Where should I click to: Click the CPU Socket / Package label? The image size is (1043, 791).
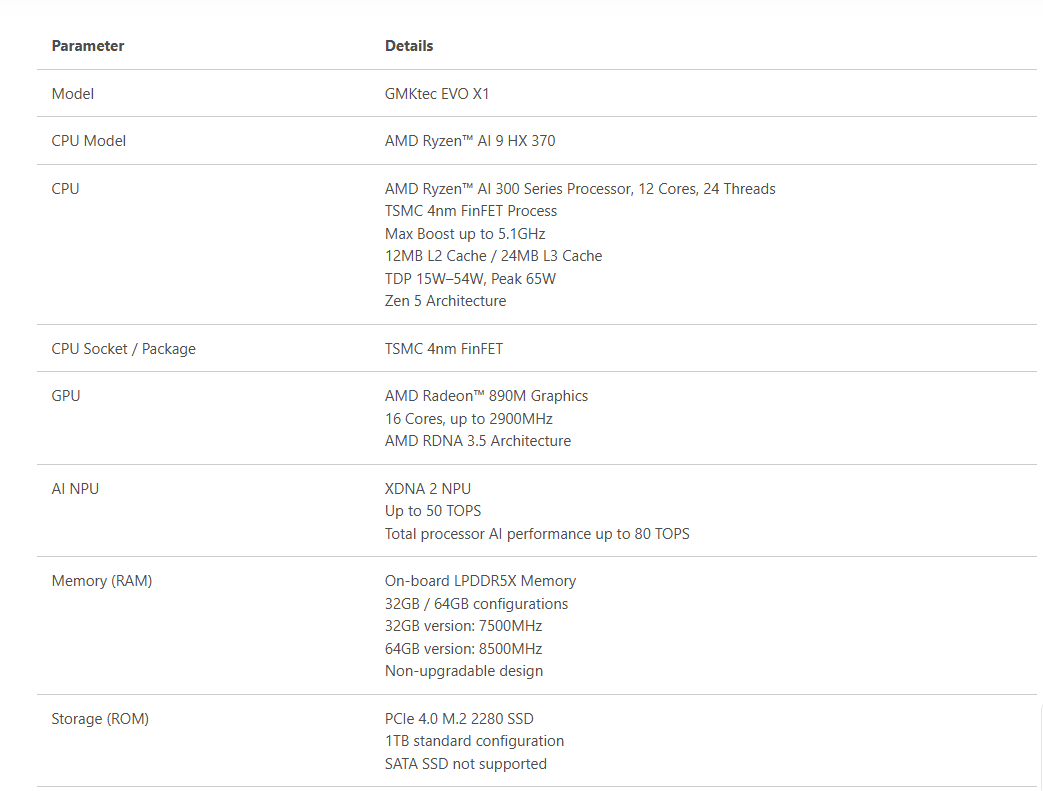(x=124, y=349)
